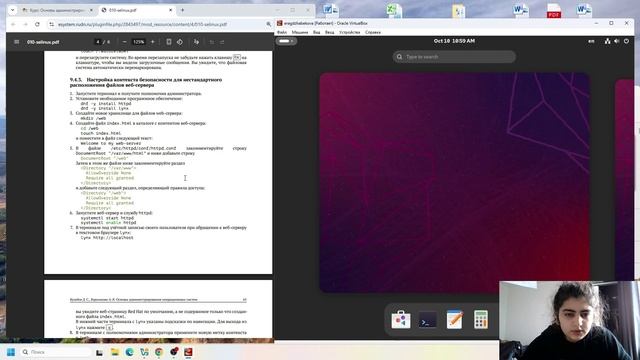Click the PDF page number field
Screen dimensions: 640x360
tap(98, 42)
